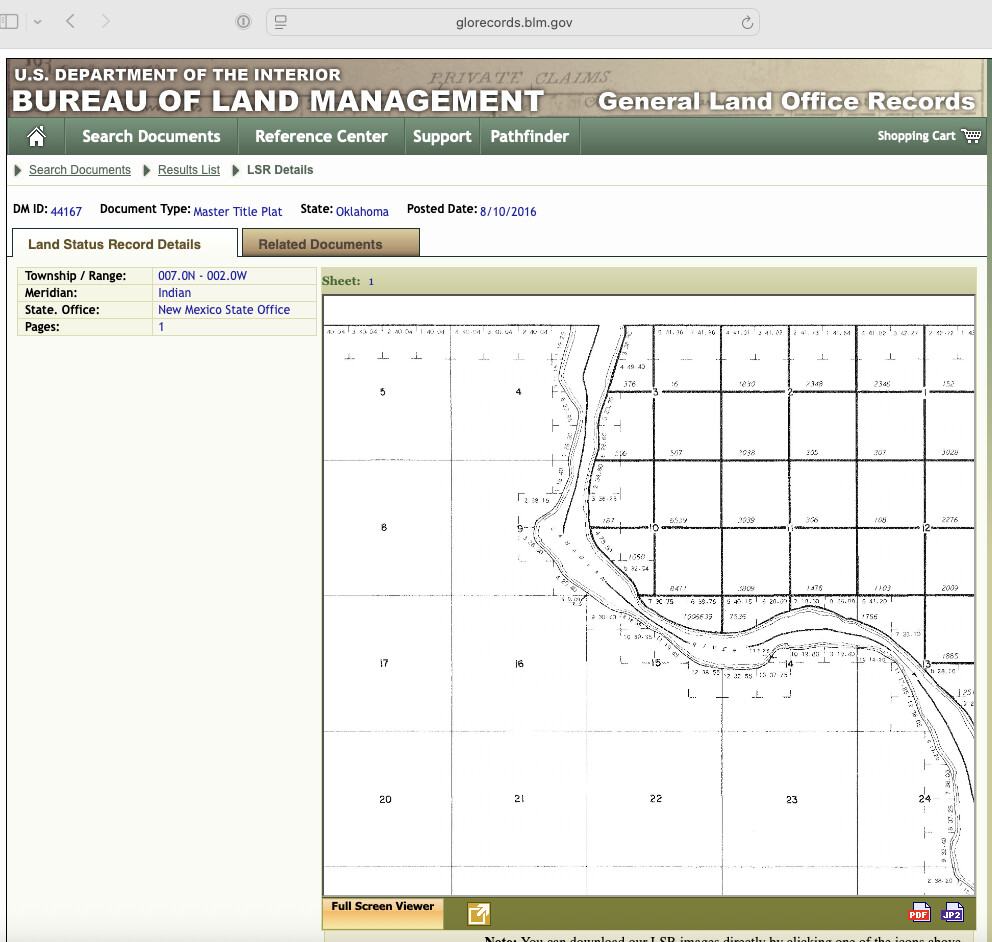992x942 pixels.
Task: Show the Safari sidebar
Action: point(10,21)
